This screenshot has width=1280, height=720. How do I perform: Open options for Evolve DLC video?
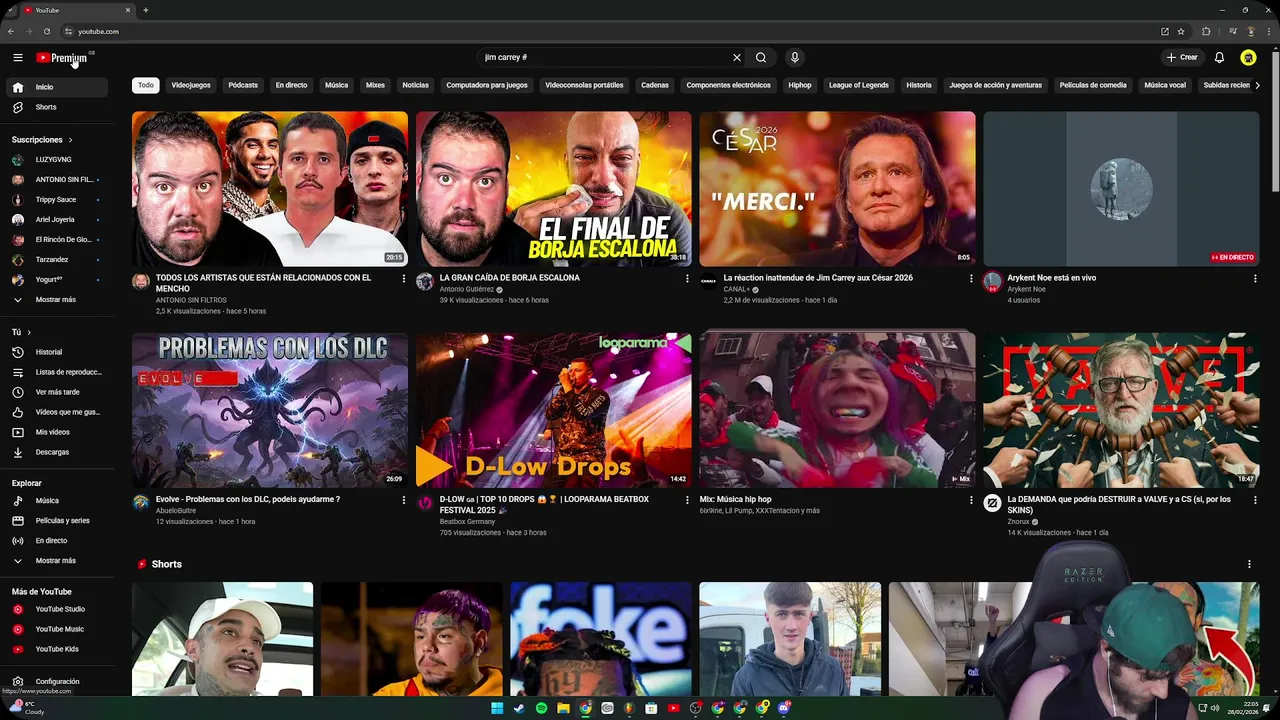tap(404, 500)
